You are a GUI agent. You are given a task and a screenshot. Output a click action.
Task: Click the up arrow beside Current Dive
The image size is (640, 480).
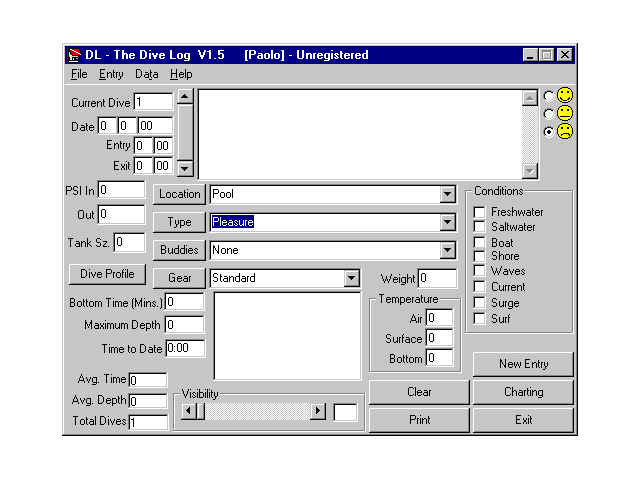[x=184, y=97]
